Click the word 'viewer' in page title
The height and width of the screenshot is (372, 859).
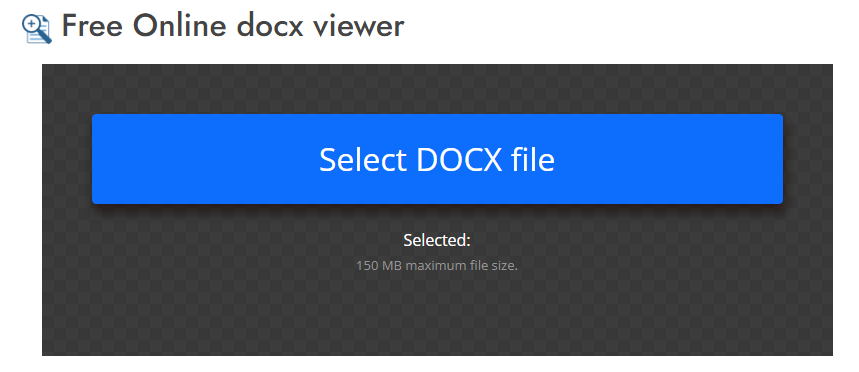357,27
